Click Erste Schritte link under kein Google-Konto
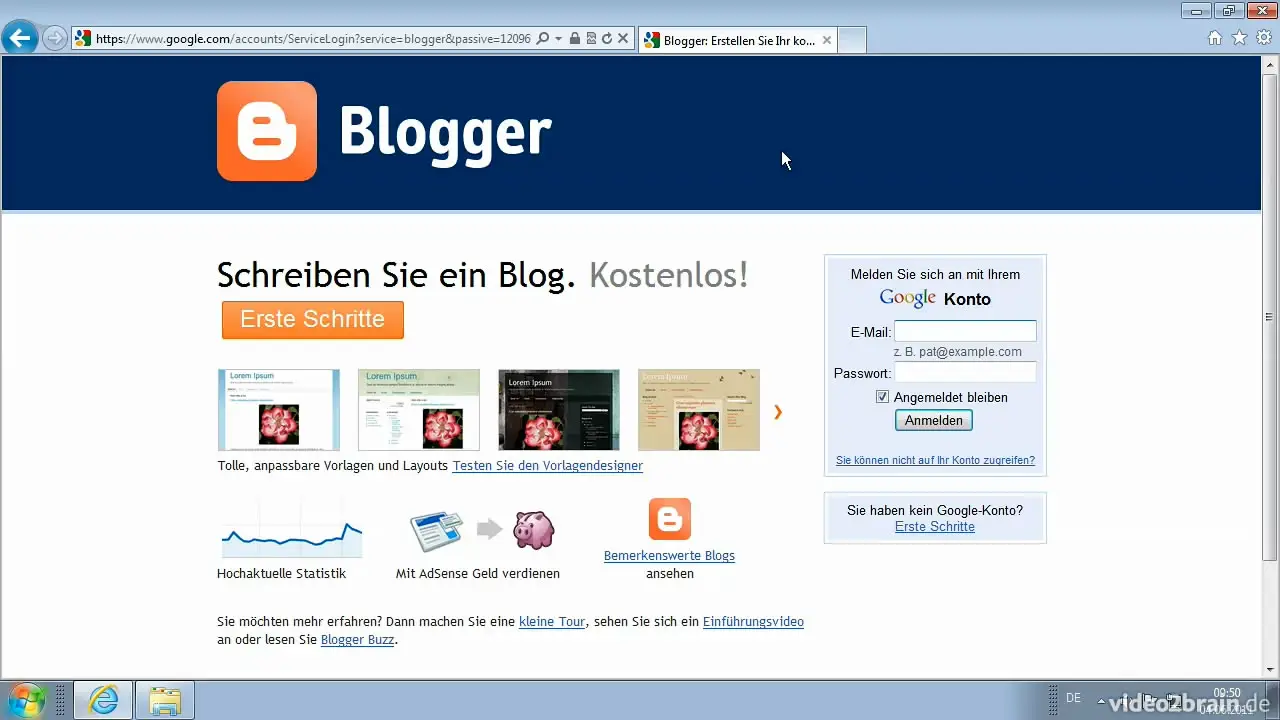 click(x=935, y=527)
